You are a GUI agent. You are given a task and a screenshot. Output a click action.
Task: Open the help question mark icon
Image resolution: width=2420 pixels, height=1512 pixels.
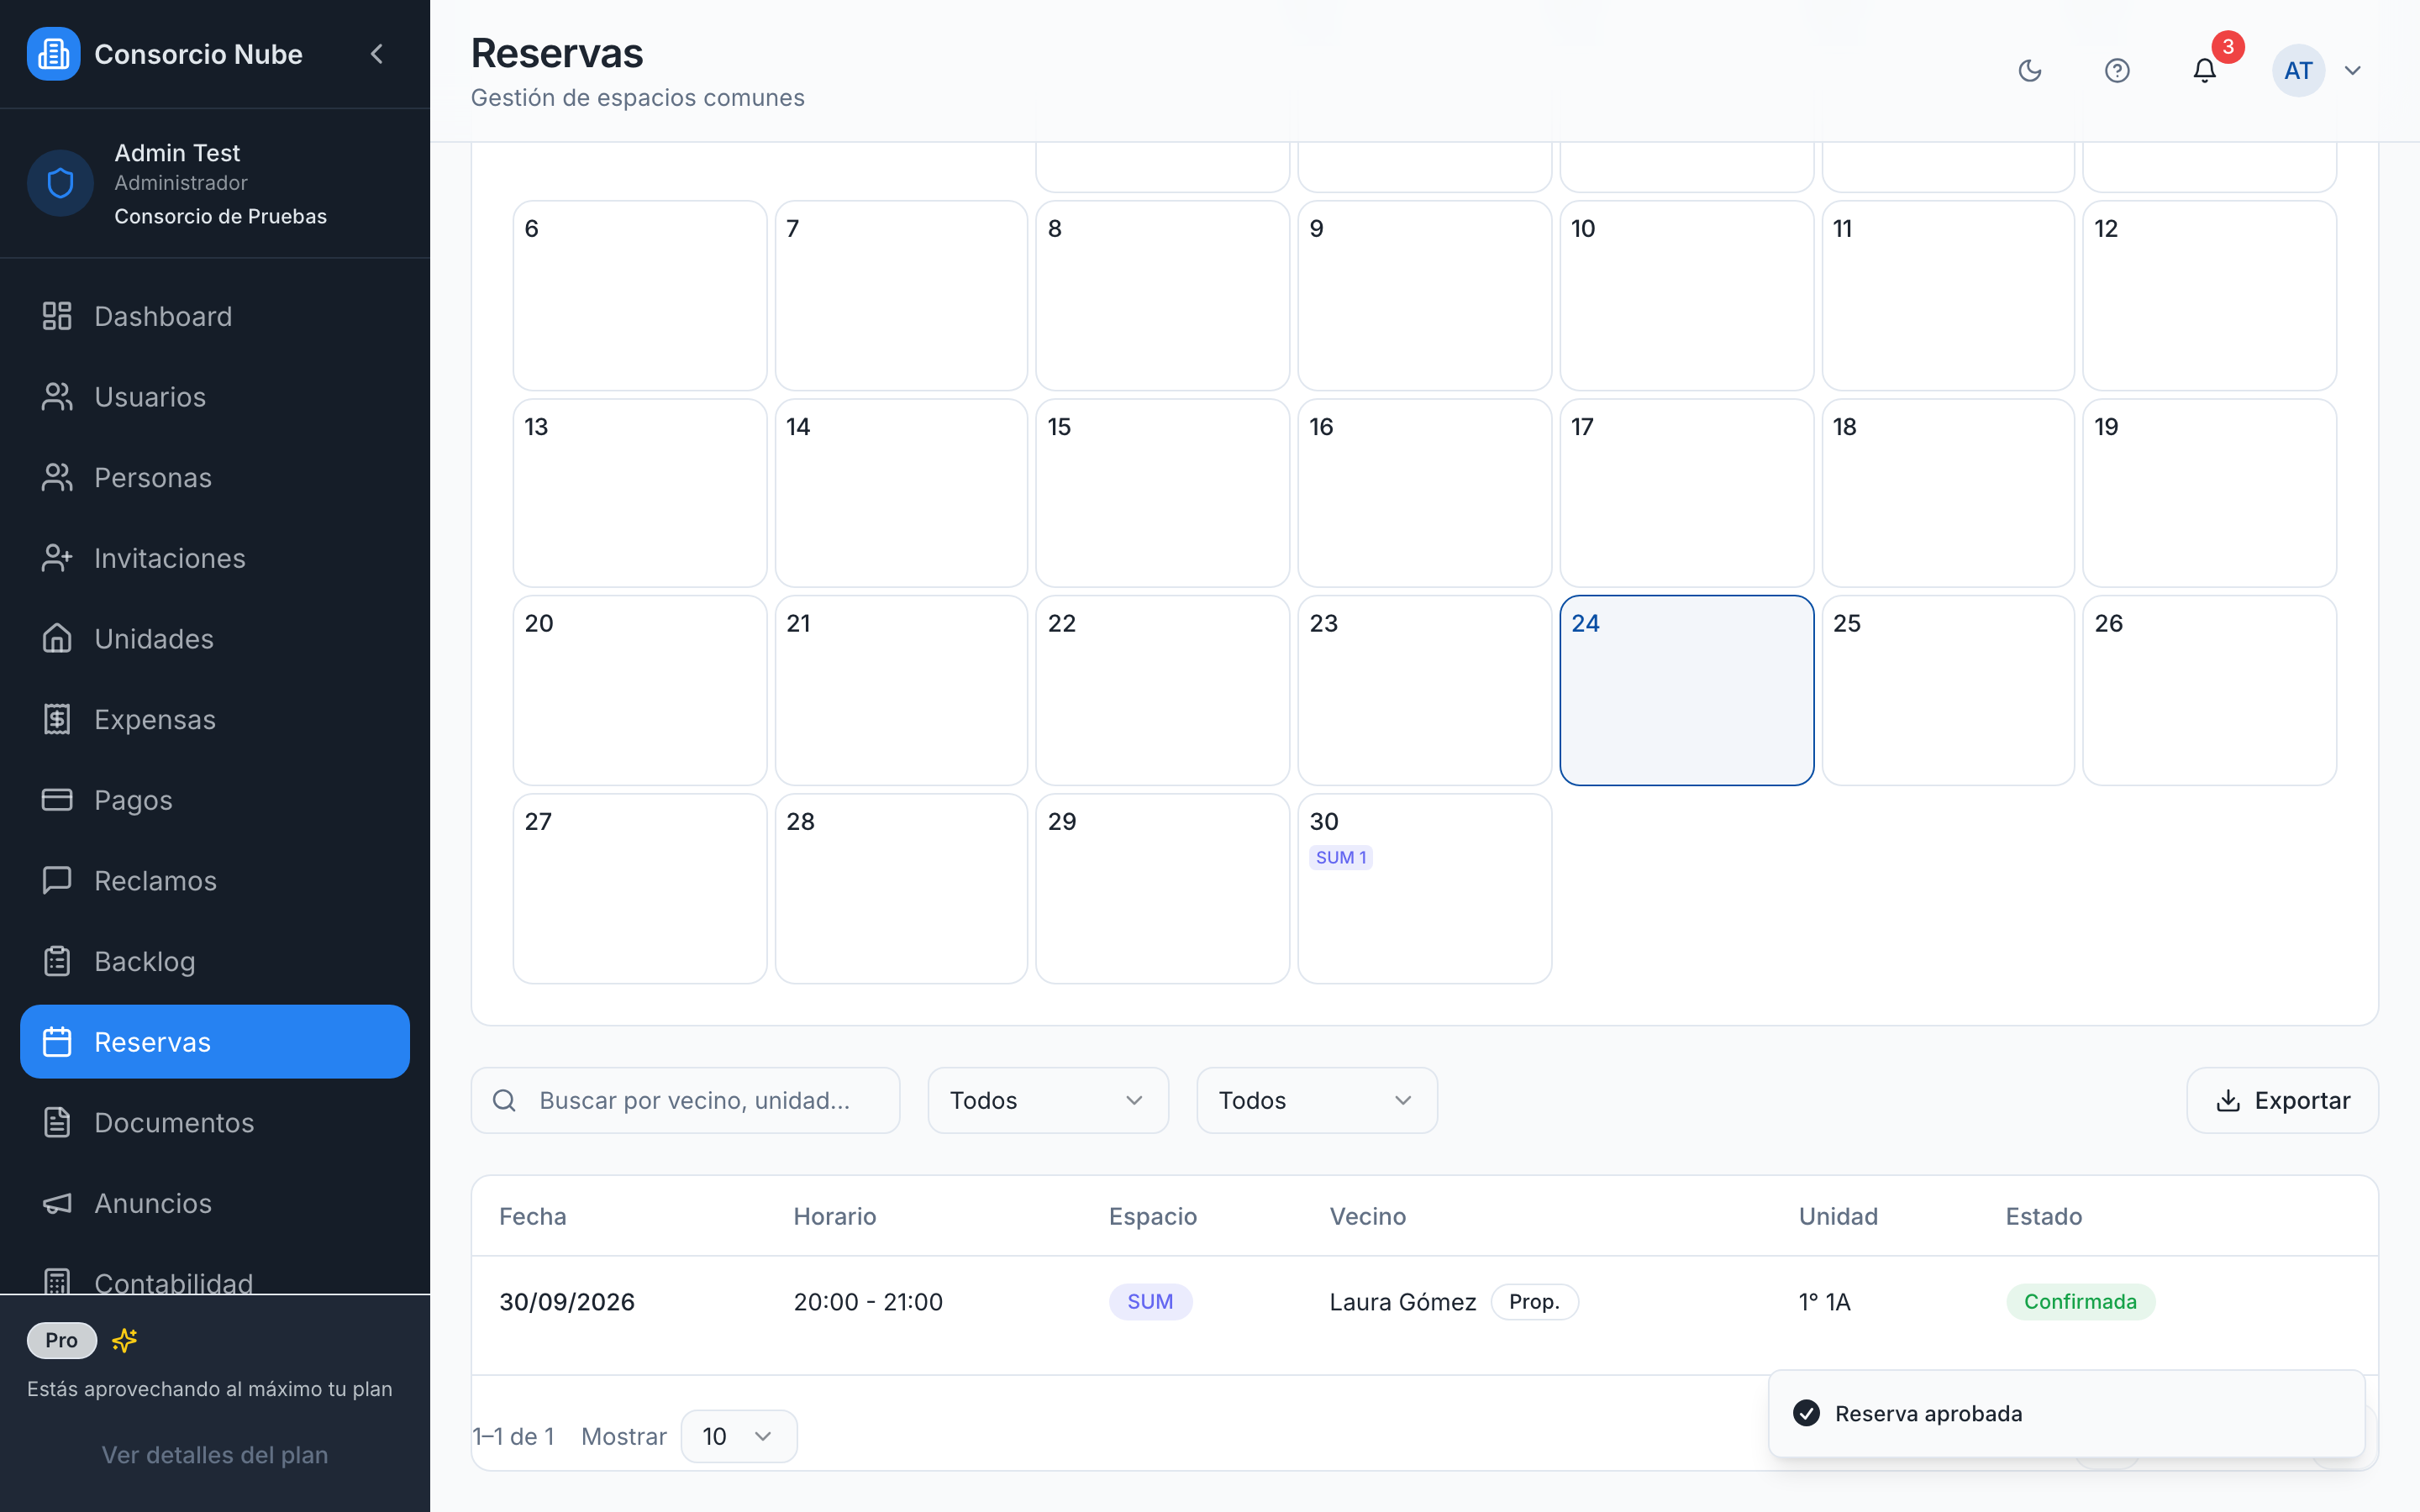tap(2117, 70)
